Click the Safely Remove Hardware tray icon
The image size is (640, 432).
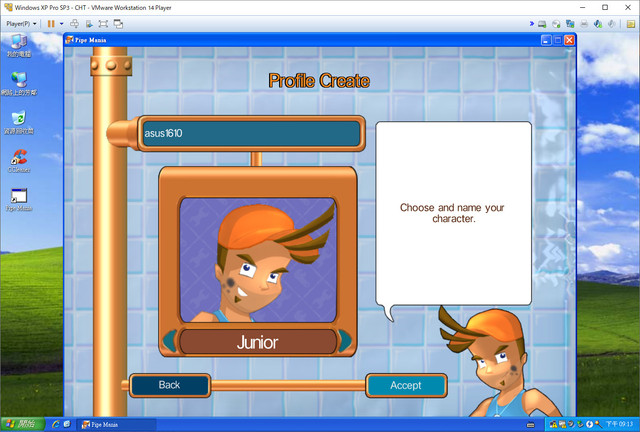click(580, 424)
